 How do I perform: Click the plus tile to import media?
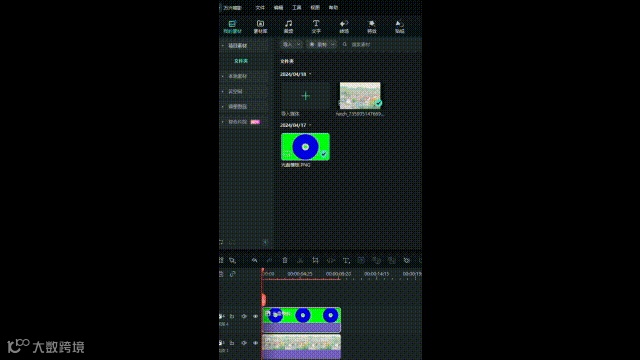pos(305,96)
